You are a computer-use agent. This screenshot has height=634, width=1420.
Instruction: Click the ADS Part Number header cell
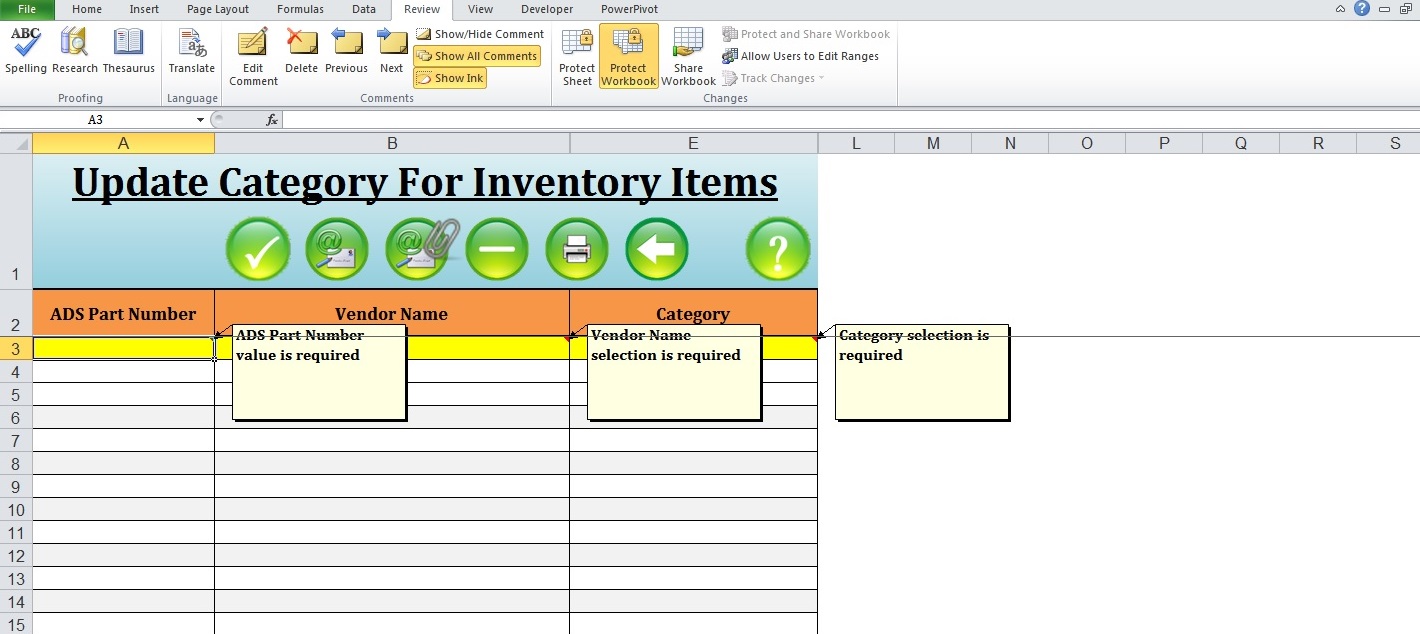(124, 313)
